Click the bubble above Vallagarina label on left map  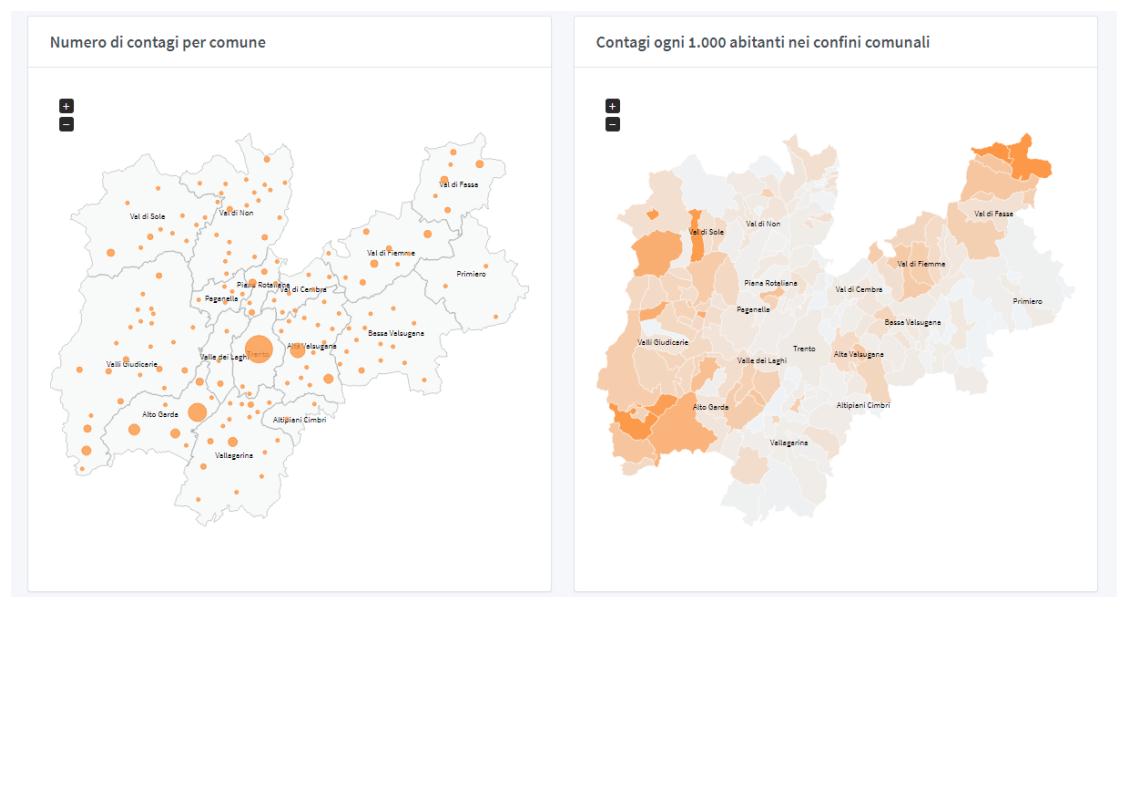pos(233,442)
